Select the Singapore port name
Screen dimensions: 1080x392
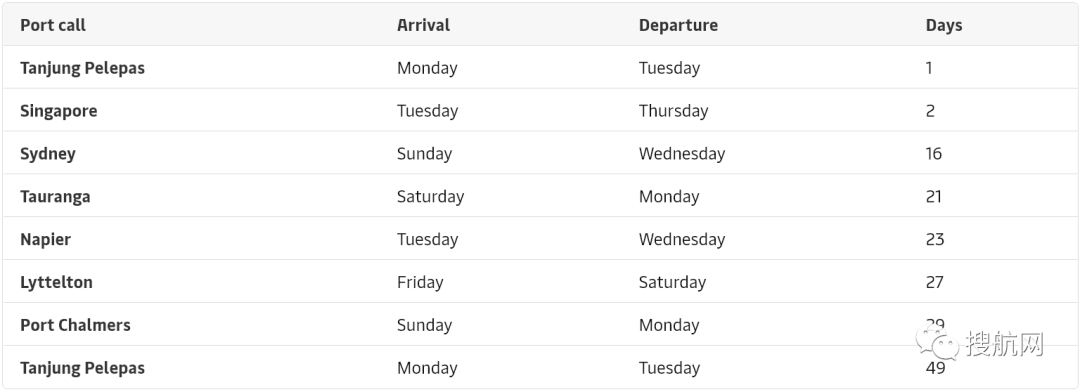tap(59, 111)
